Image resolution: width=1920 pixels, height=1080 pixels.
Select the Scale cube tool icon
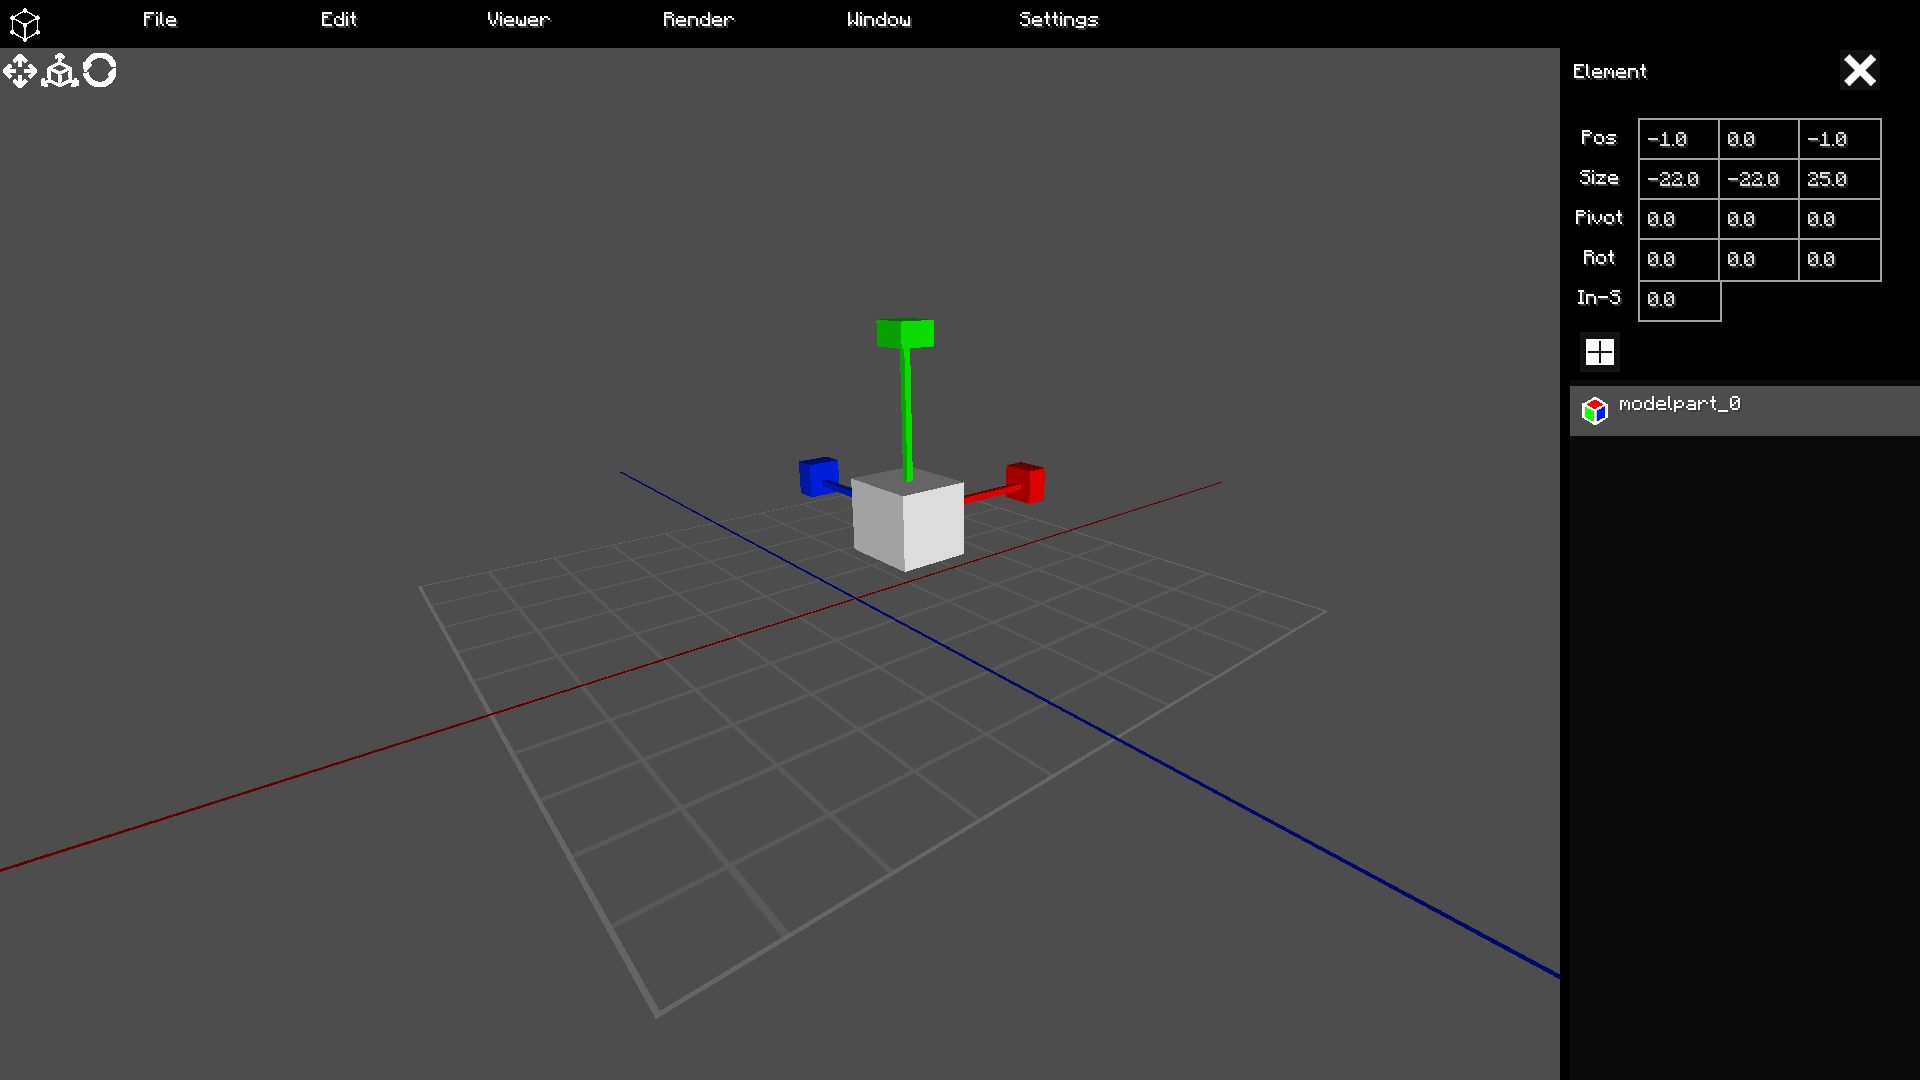tap(60, 71)
